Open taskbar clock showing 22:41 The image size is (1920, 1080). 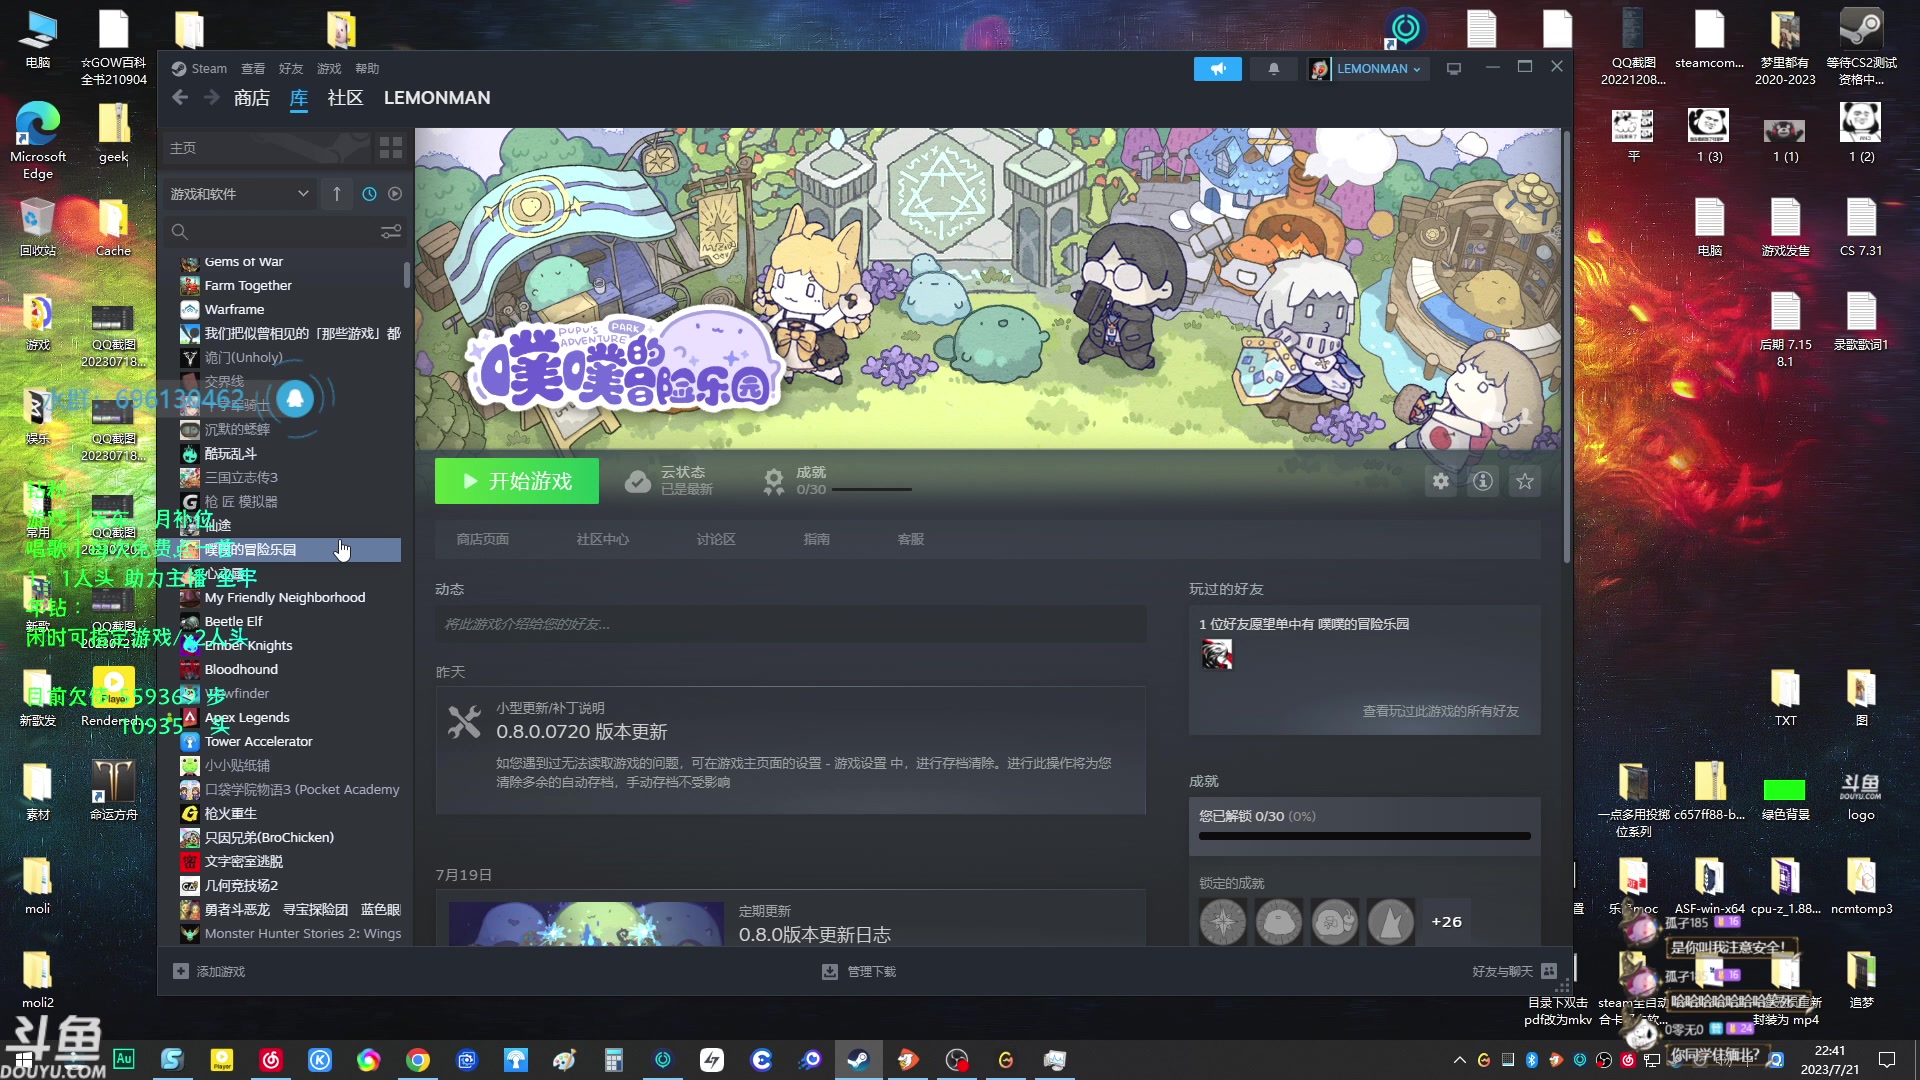pos(1830,1060)
